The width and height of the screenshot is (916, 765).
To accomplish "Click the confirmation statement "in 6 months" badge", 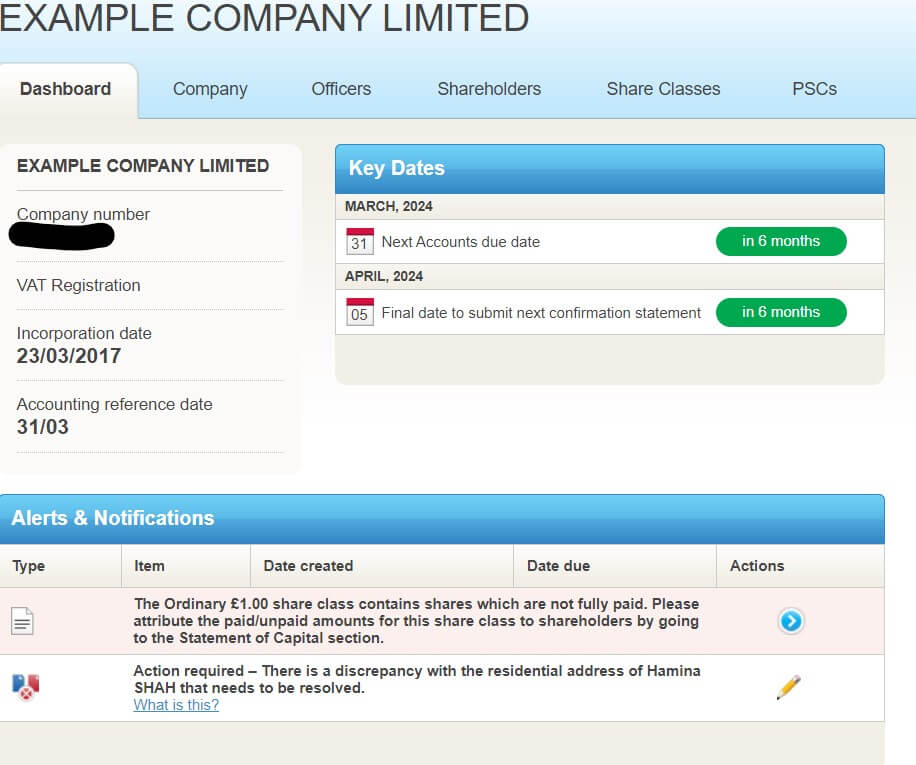I will [781, 312].
